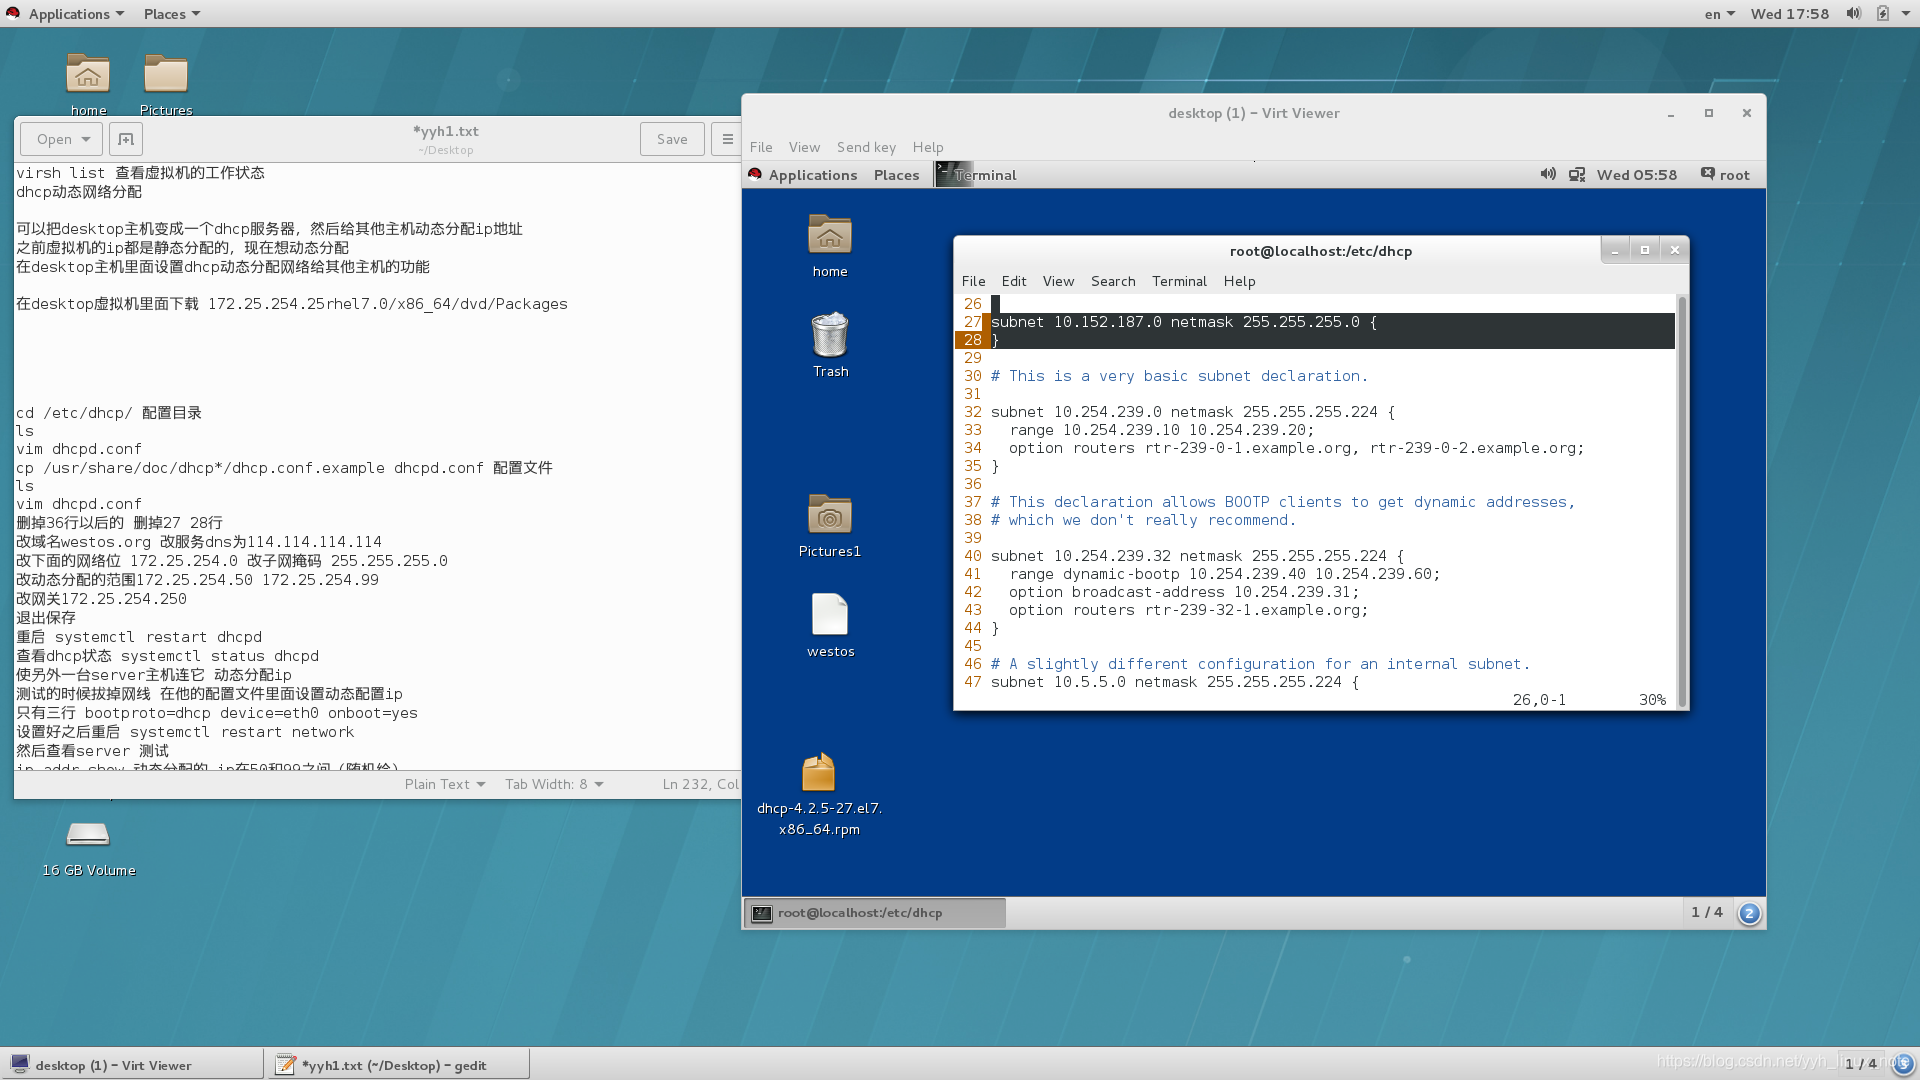Expand Tab Width dropdown in status bar
Image resolution: width=1920 pixels, height=1080 pixels.
pos(554,784)
